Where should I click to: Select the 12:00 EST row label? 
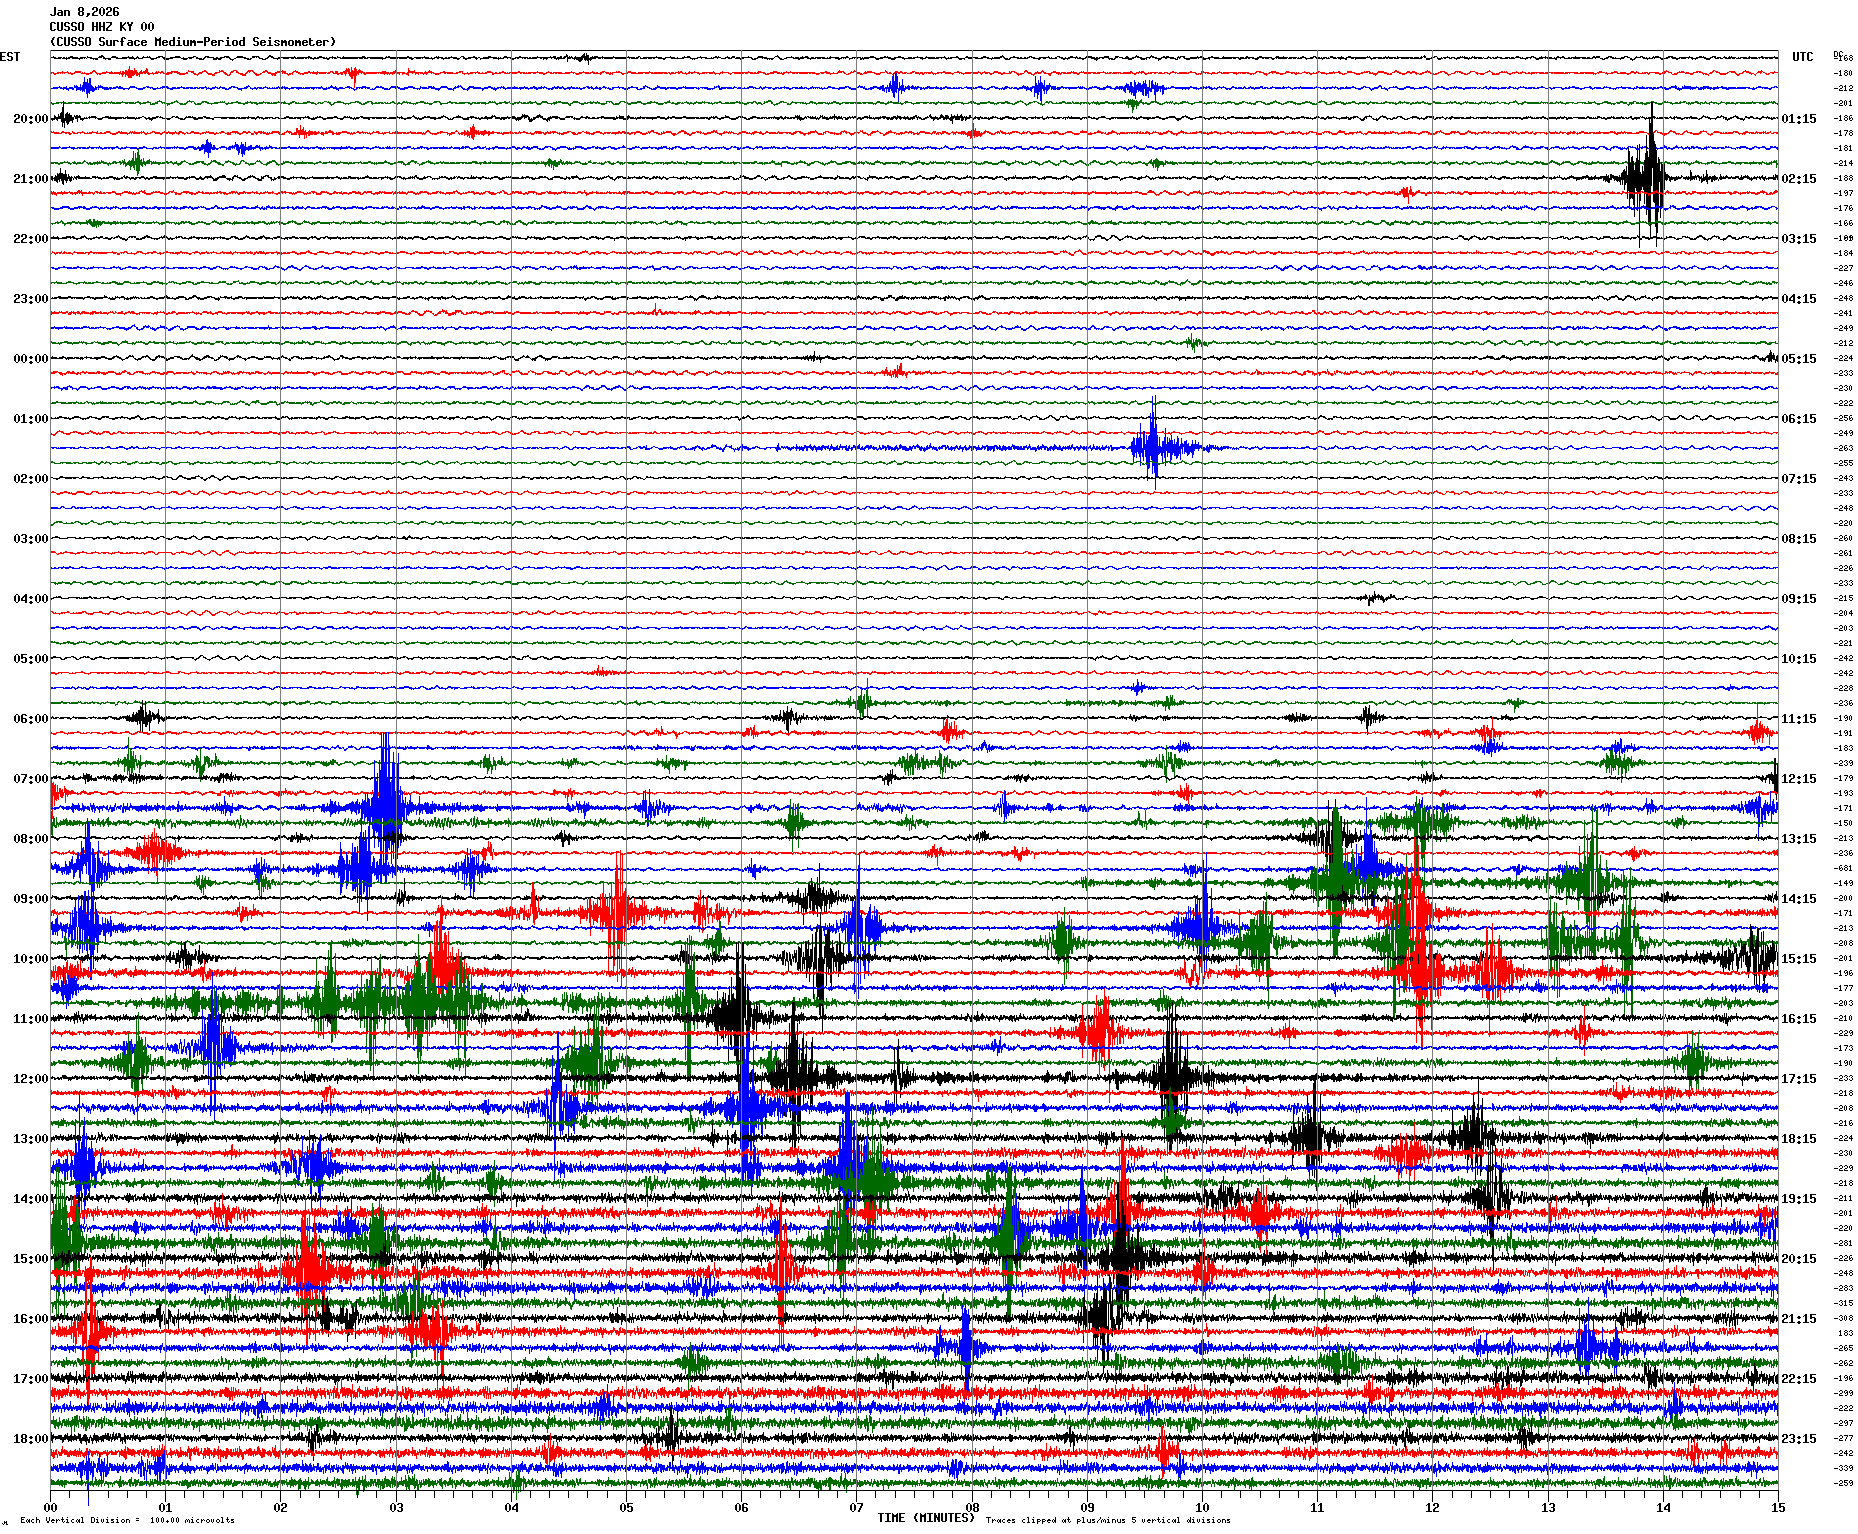tap(30, 1079)
